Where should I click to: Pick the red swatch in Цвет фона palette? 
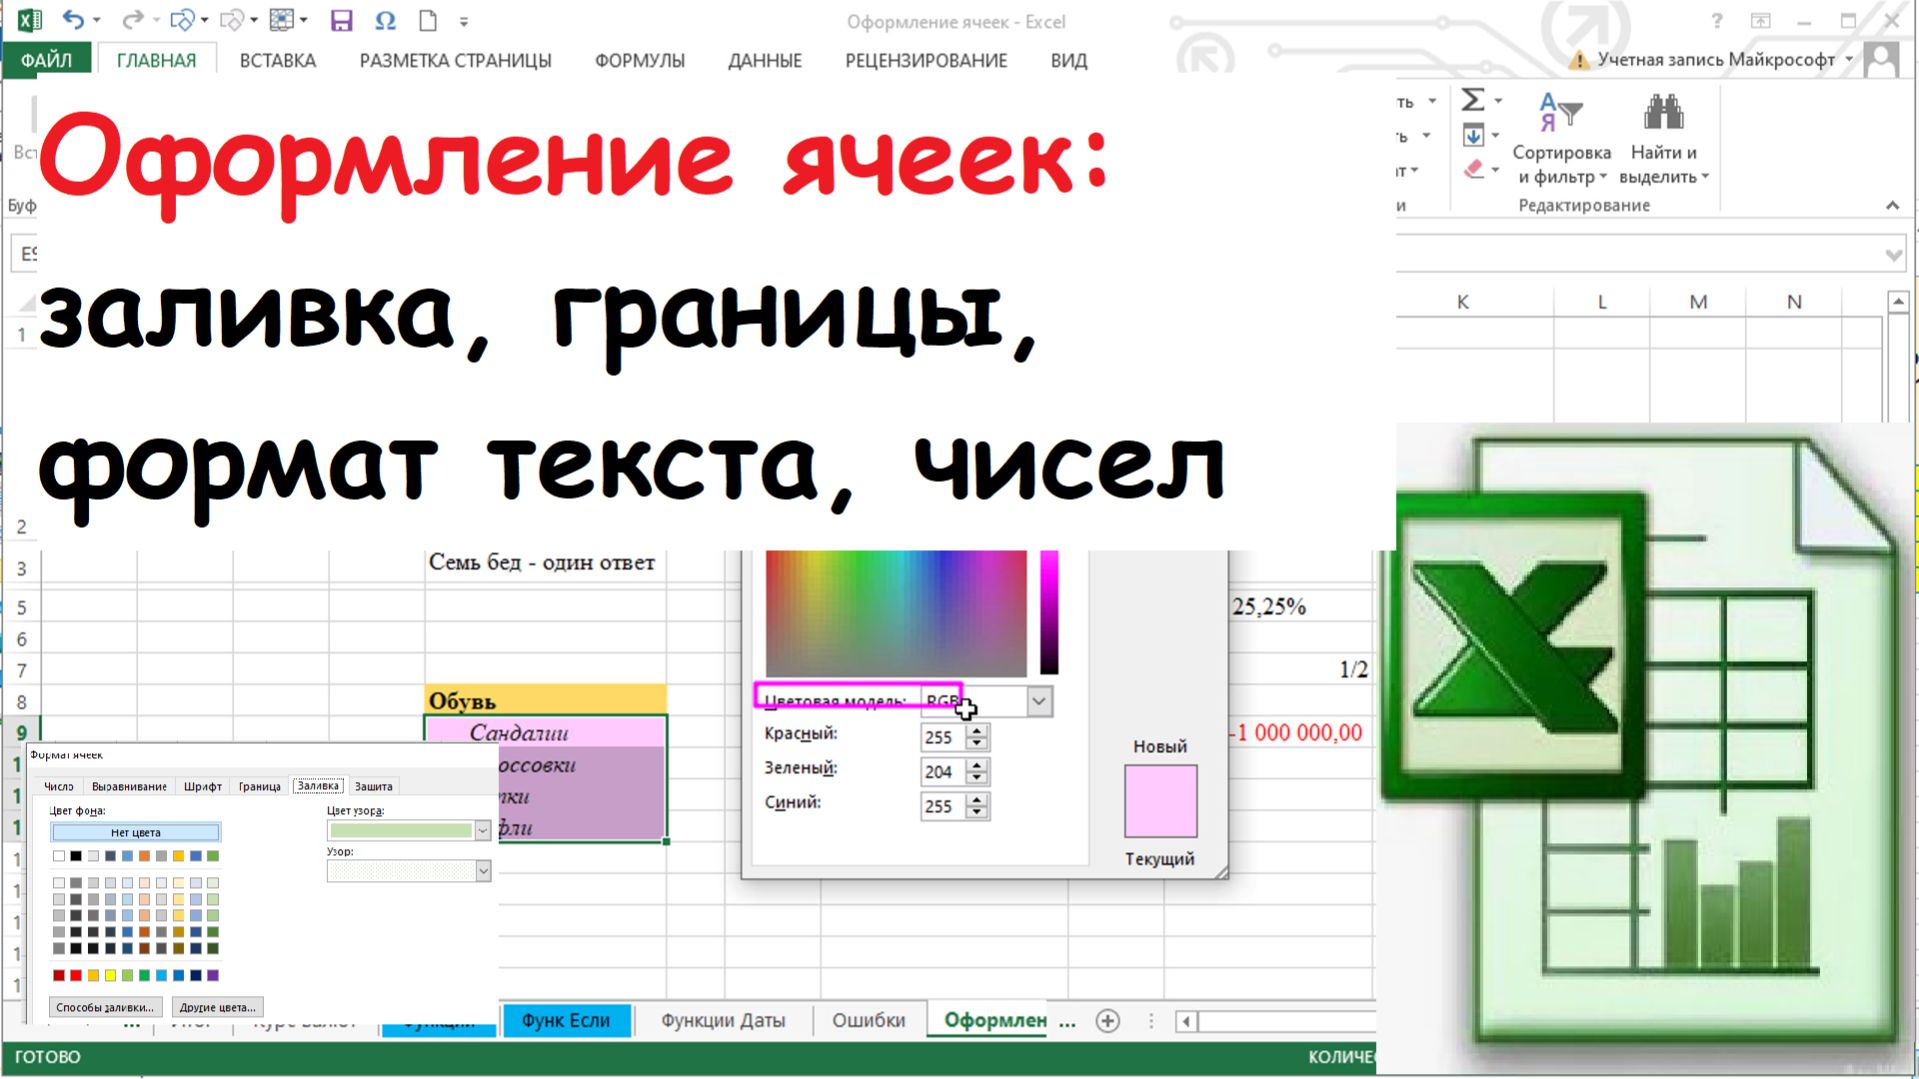[74, 975]
